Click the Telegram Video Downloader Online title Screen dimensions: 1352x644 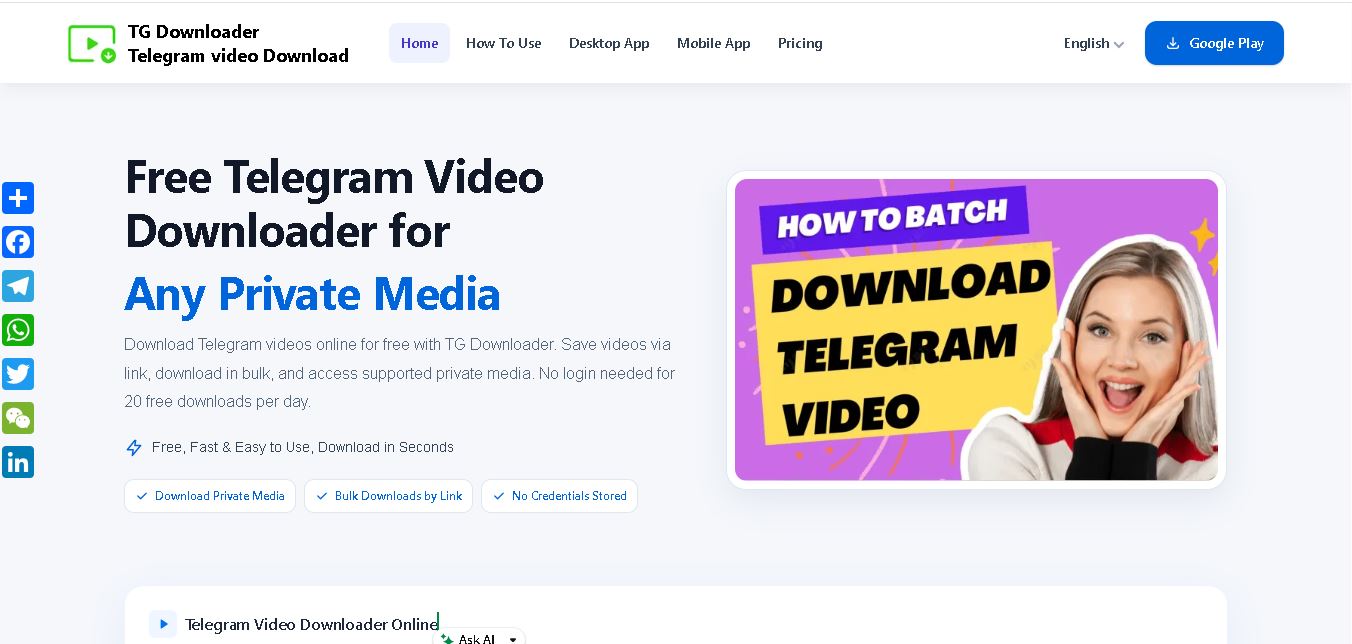pos(312,624)
